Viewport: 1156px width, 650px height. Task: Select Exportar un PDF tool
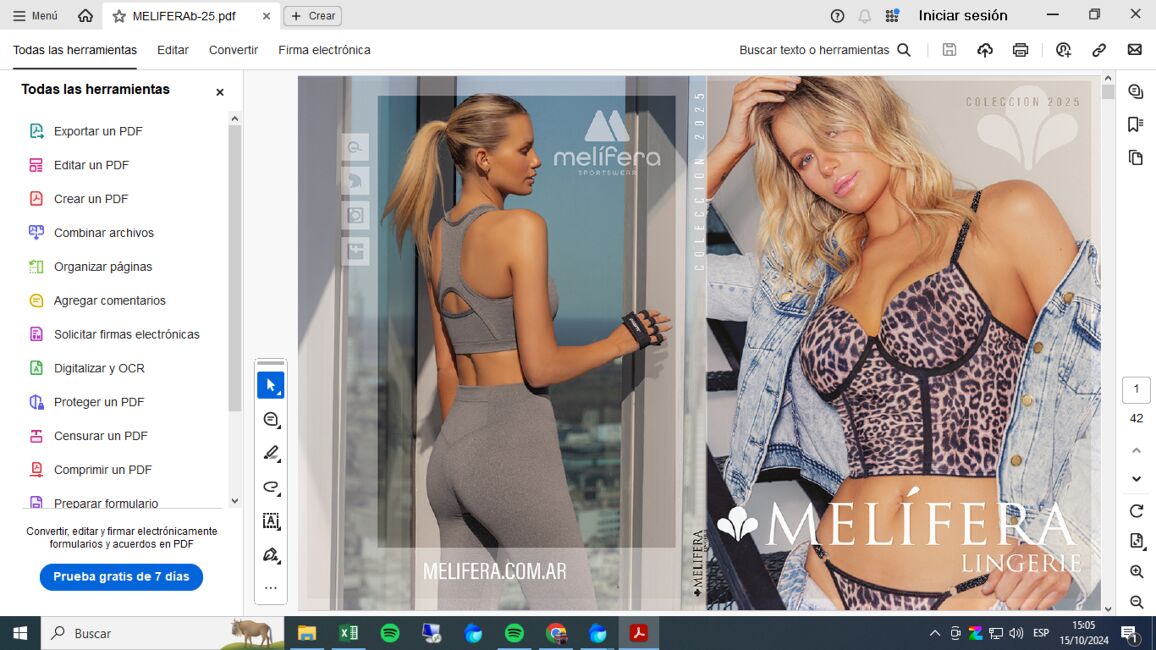[x=98, y=131]
